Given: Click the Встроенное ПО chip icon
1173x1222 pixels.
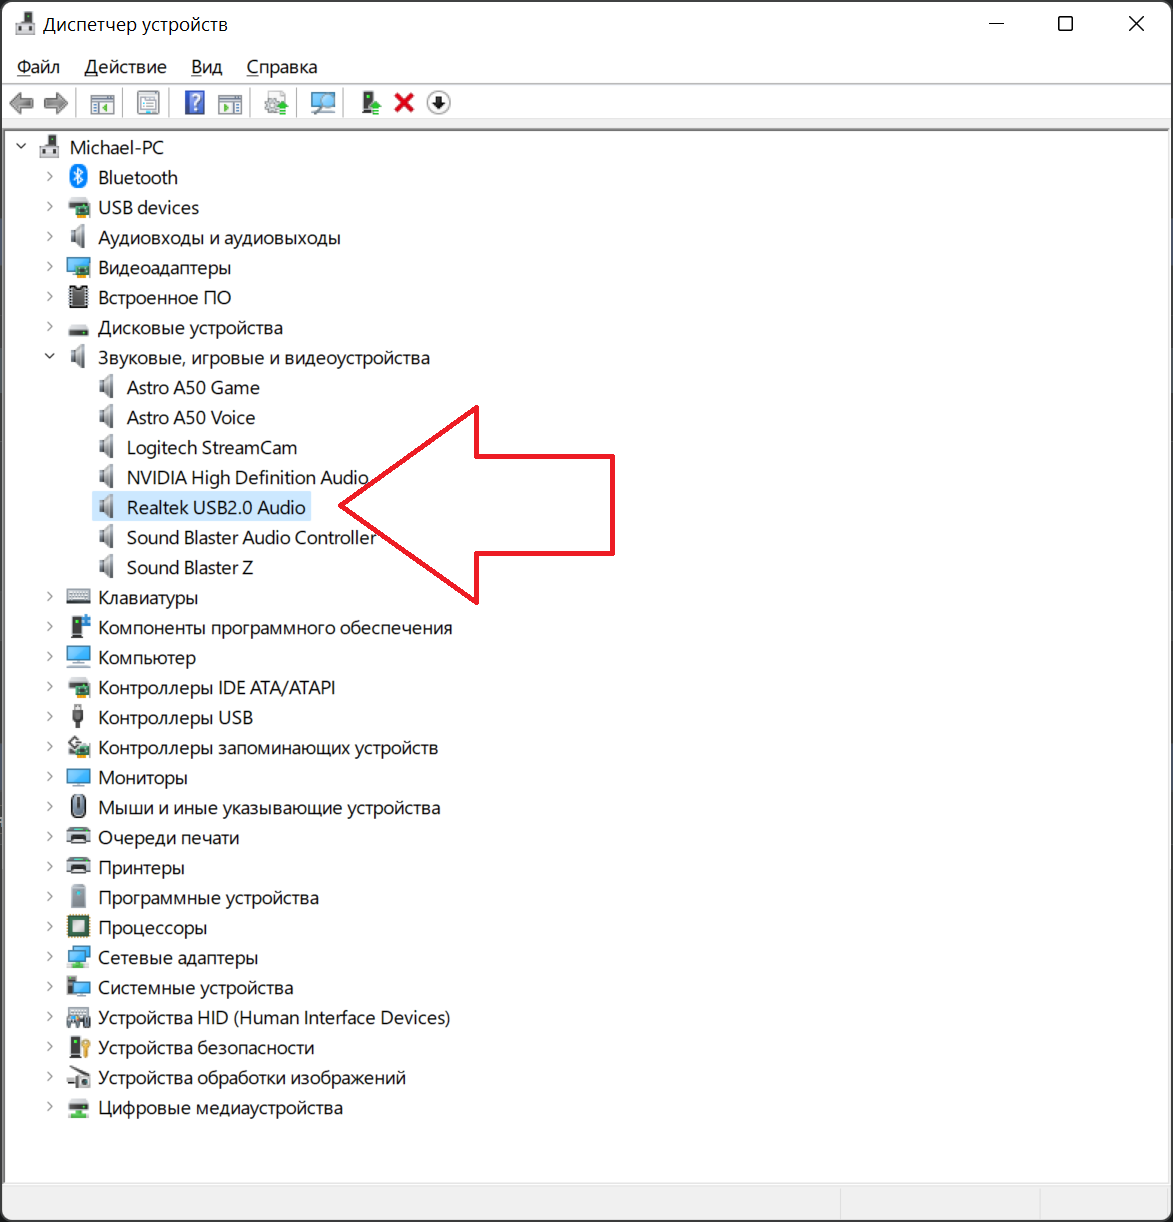Looking at the screenshot, I should click(79, 297).
